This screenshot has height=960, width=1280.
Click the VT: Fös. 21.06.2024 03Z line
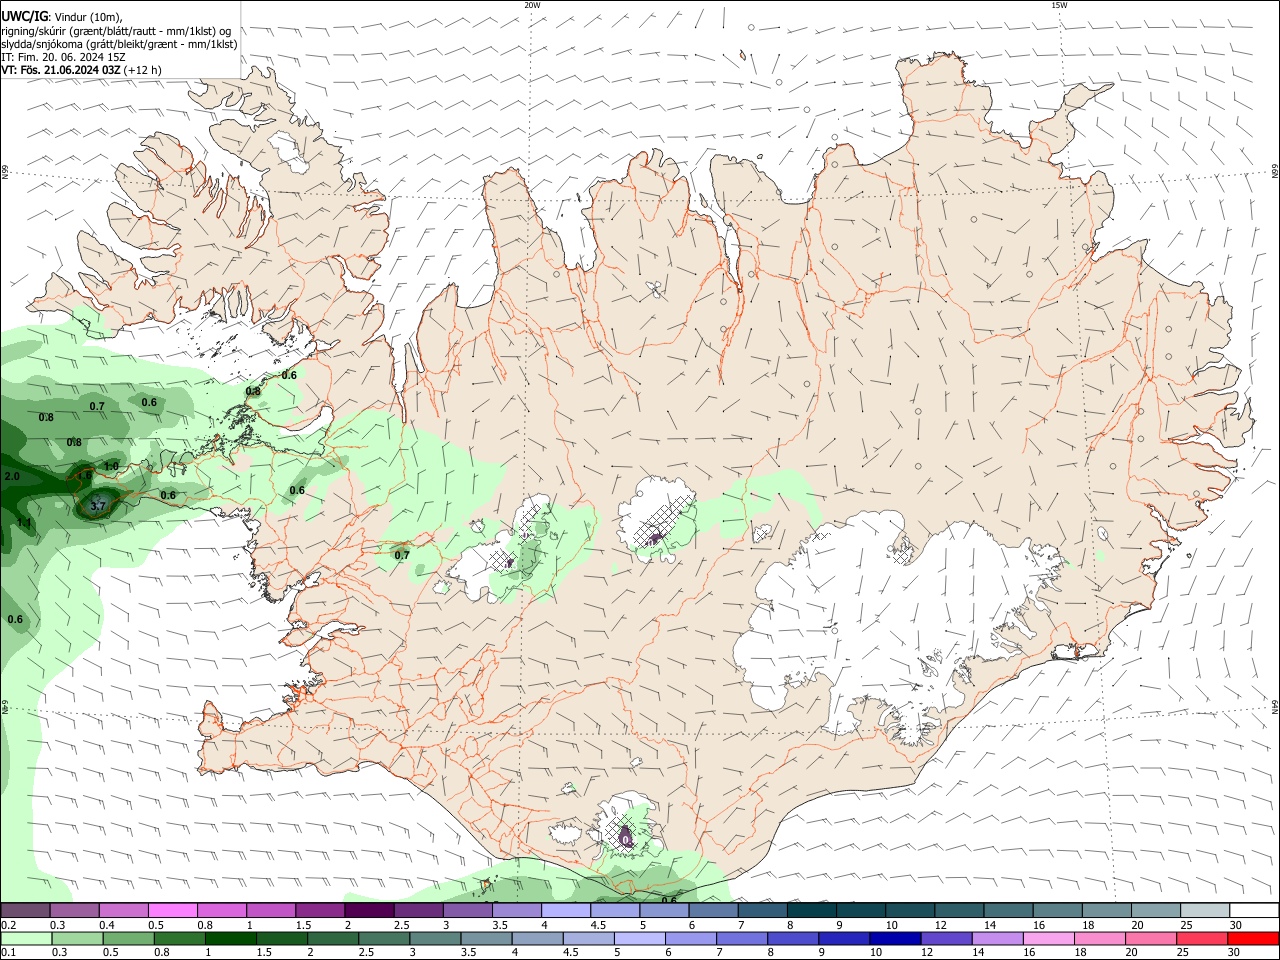81,70
